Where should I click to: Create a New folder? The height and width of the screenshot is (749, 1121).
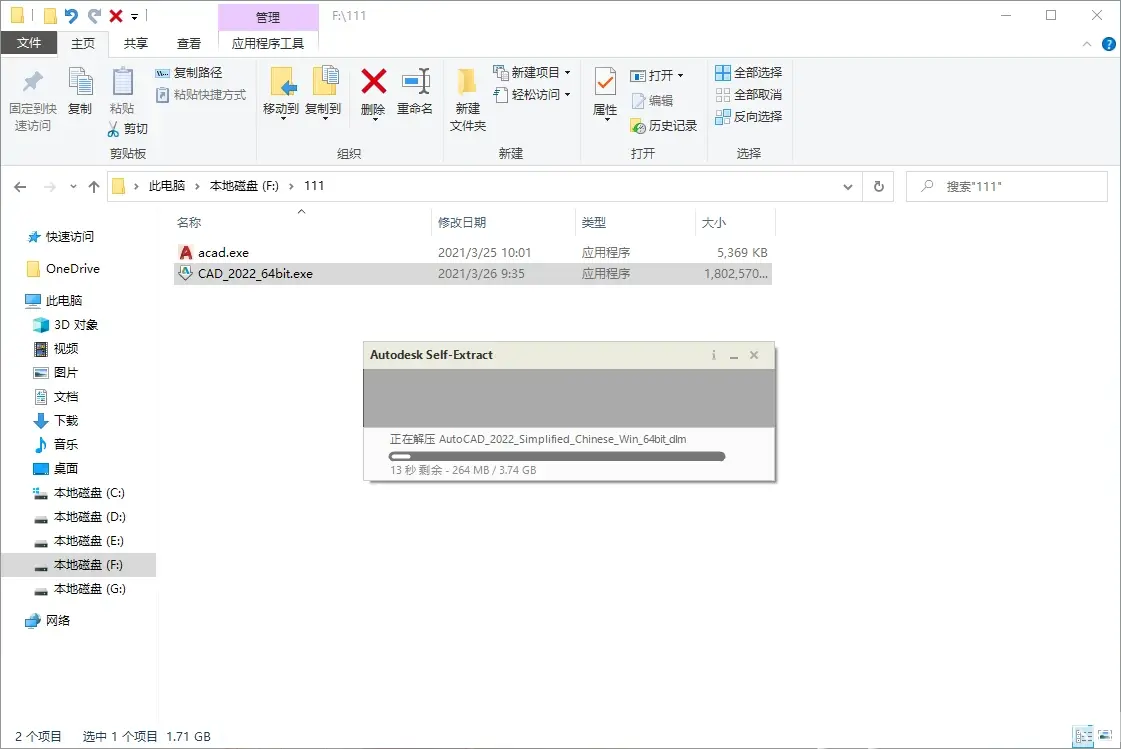(x=468, y=99)
